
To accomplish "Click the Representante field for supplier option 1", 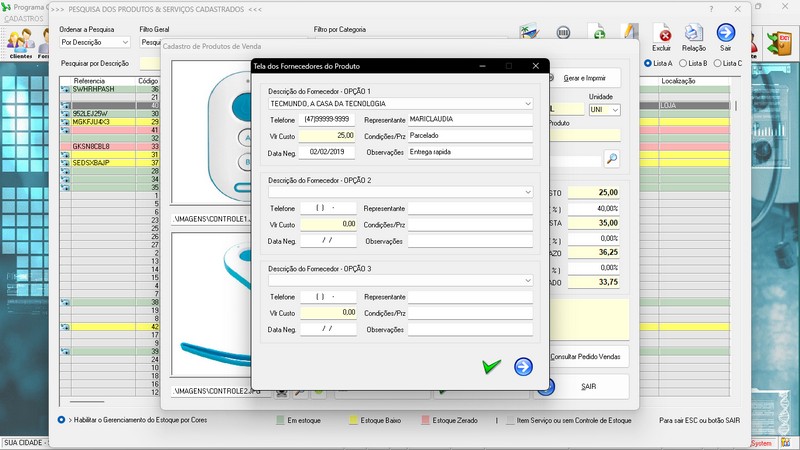I will (470, 119).
